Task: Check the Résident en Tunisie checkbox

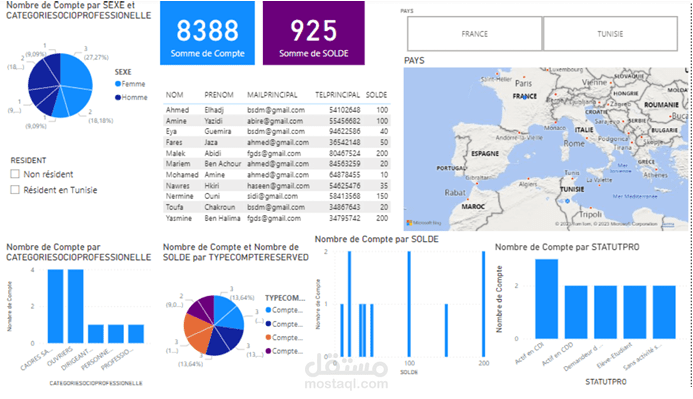Action: coord(15,190)
